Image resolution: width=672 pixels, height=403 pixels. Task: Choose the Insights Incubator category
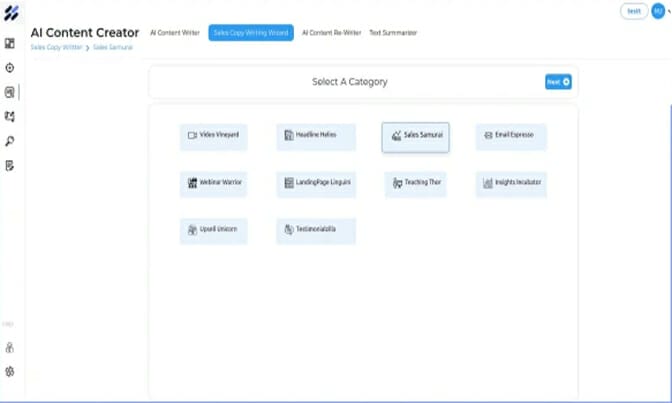pos(511,184)
